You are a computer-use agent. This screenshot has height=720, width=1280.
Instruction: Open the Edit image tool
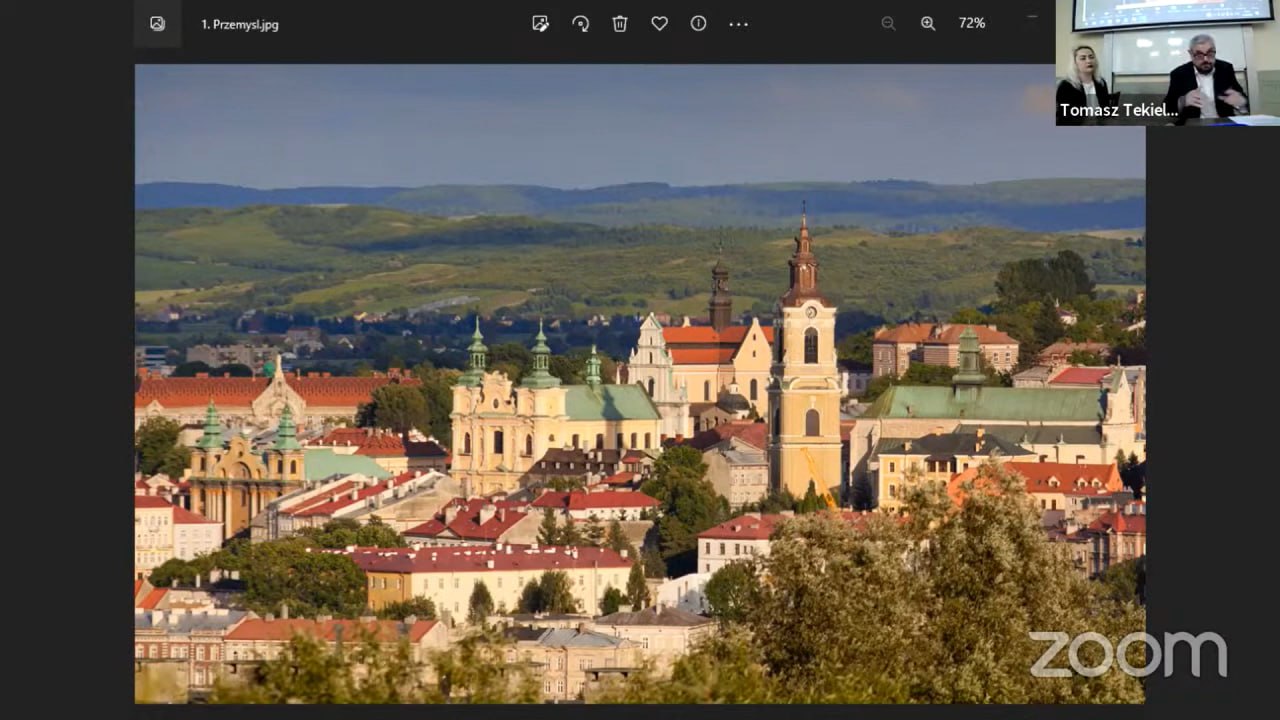(x=541, y=23)
